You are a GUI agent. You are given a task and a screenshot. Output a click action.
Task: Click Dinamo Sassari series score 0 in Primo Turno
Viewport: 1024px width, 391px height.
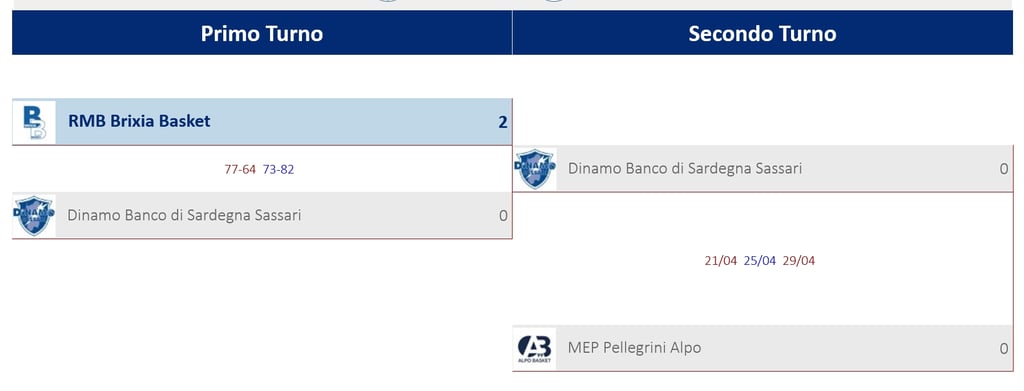(x=503, y=215)
